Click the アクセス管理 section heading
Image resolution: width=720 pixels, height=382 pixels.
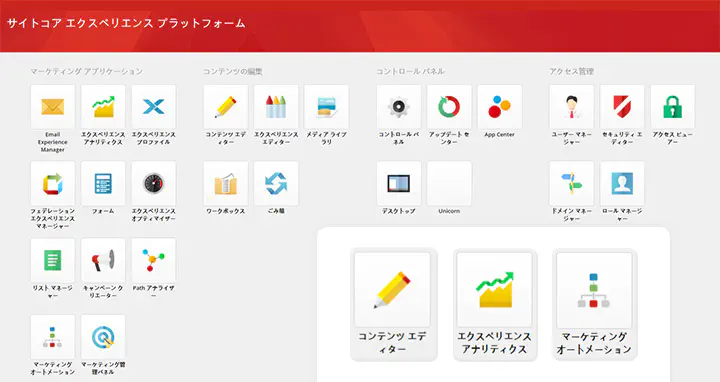571,72
